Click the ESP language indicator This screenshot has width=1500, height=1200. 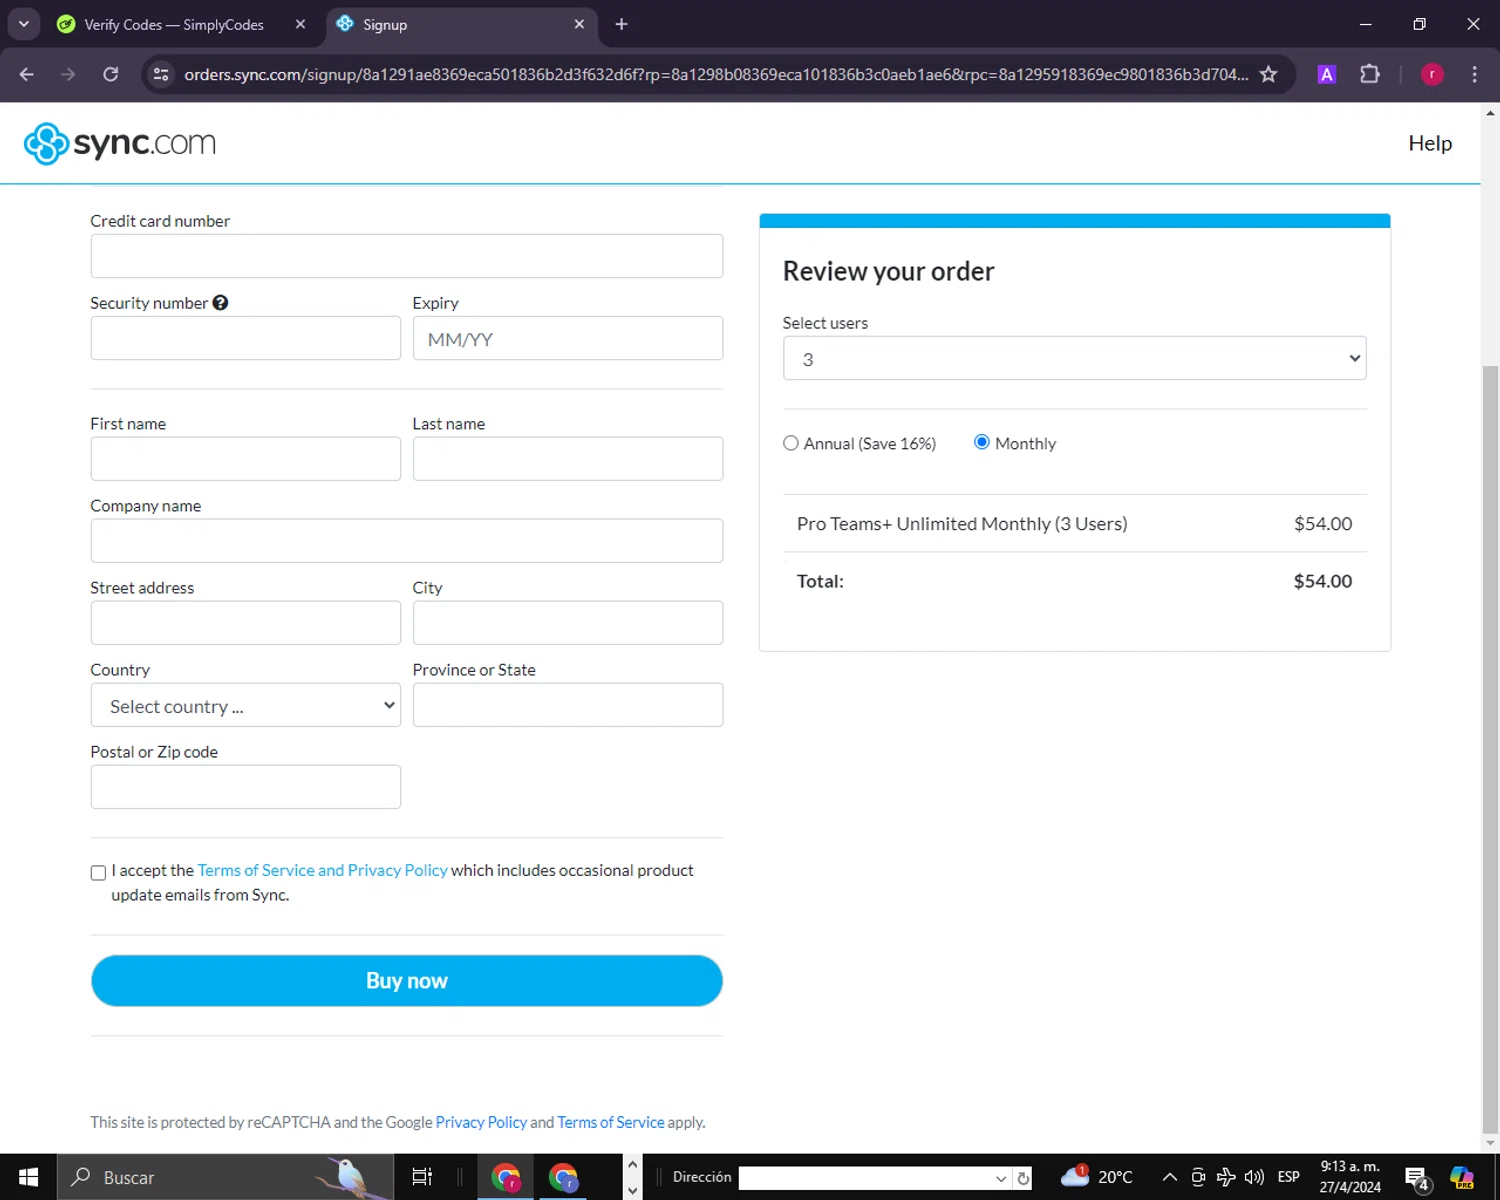[1288, 1177]
